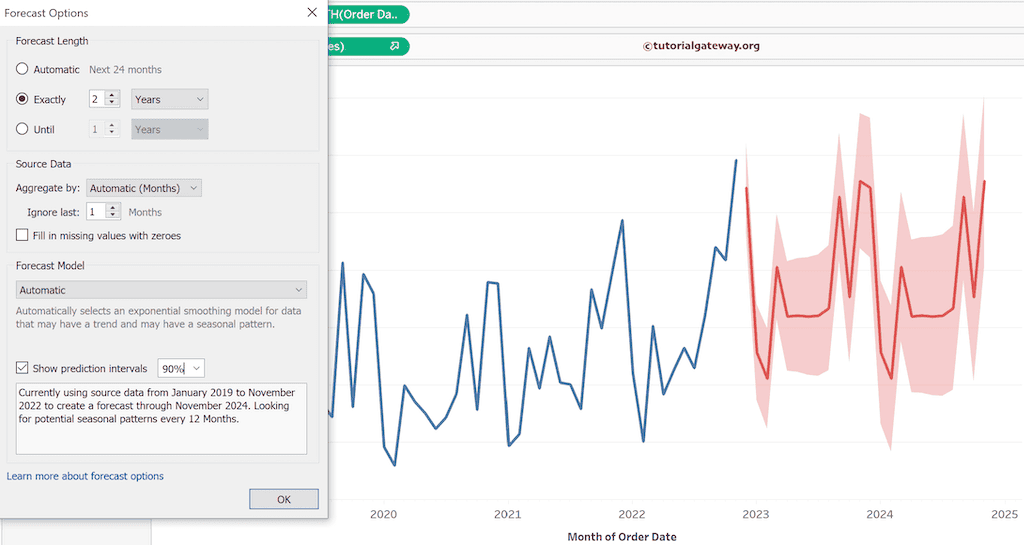Click the MONTH(Order Date) pill on shelf
The width and height of the screenshot is (1024, 545).
[370, 14]
